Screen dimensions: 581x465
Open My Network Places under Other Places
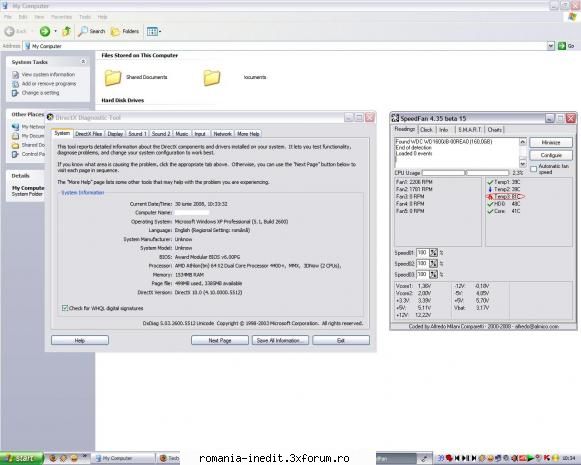[x=28, y=127]
